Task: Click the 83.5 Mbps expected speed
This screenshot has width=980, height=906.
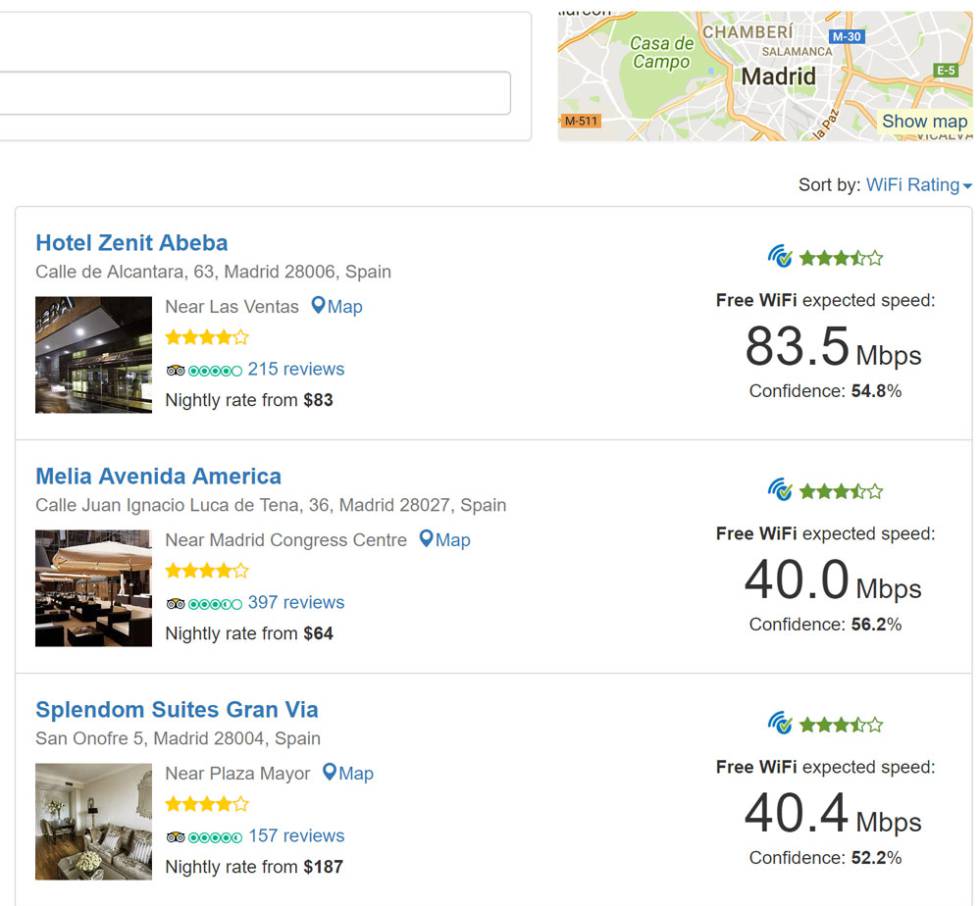Action: click(x=833, y=347)
